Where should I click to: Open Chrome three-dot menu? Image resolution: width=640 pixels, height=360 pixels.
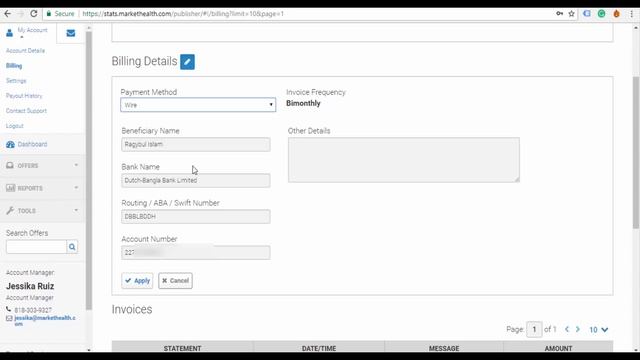(631, 13)
